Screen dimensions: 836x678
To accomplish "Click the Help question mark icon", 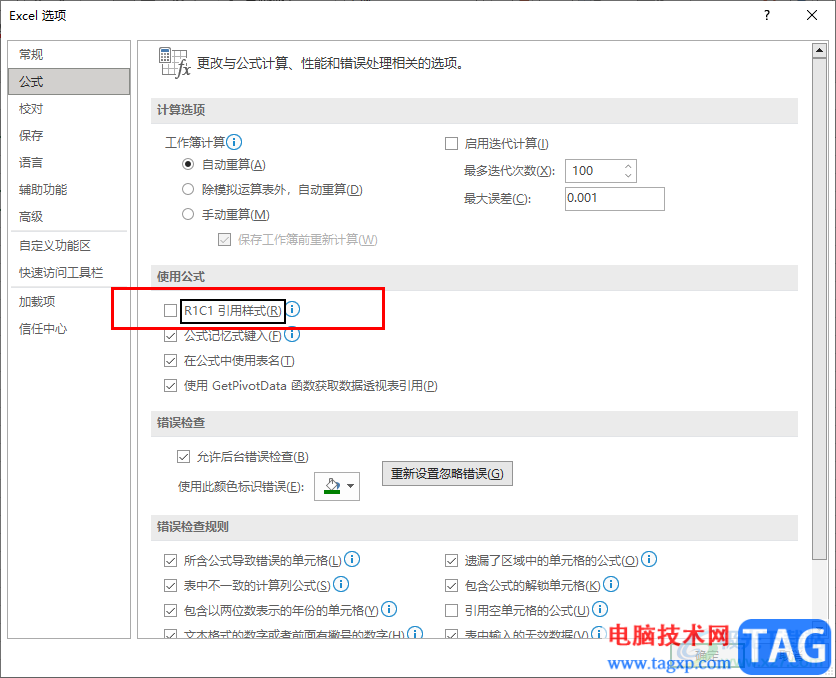I will [x=767, y=15].
